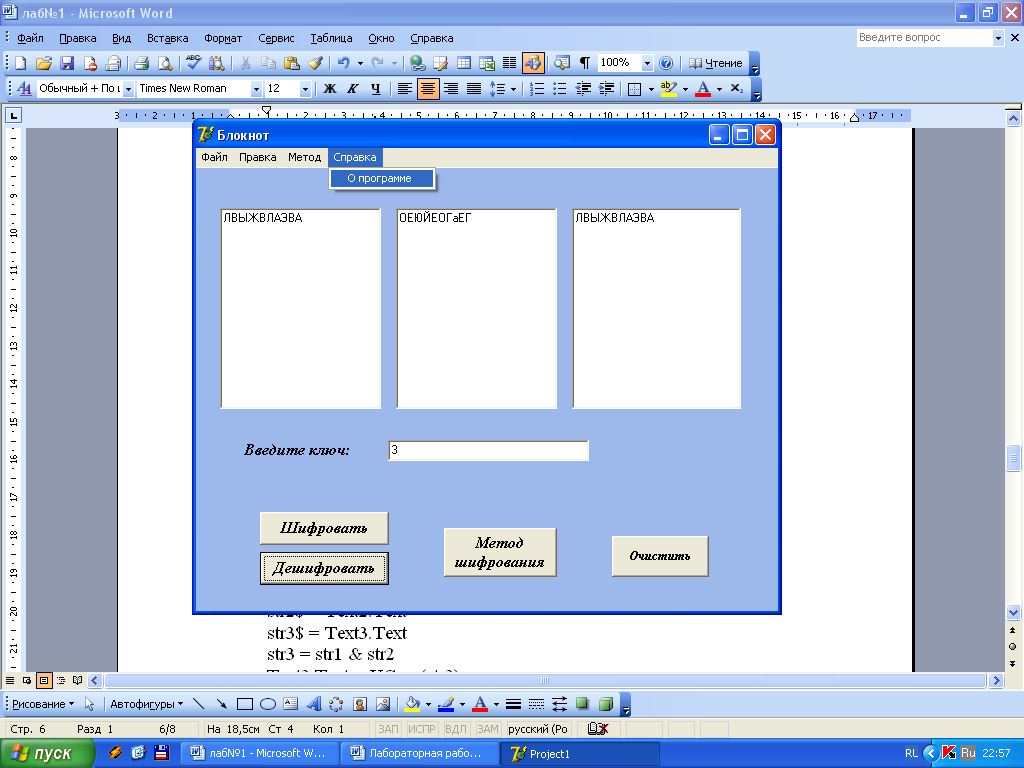This screenshot has width=1024, height=768.
Task: Click the Метод шифрования button
Action: 500,552
